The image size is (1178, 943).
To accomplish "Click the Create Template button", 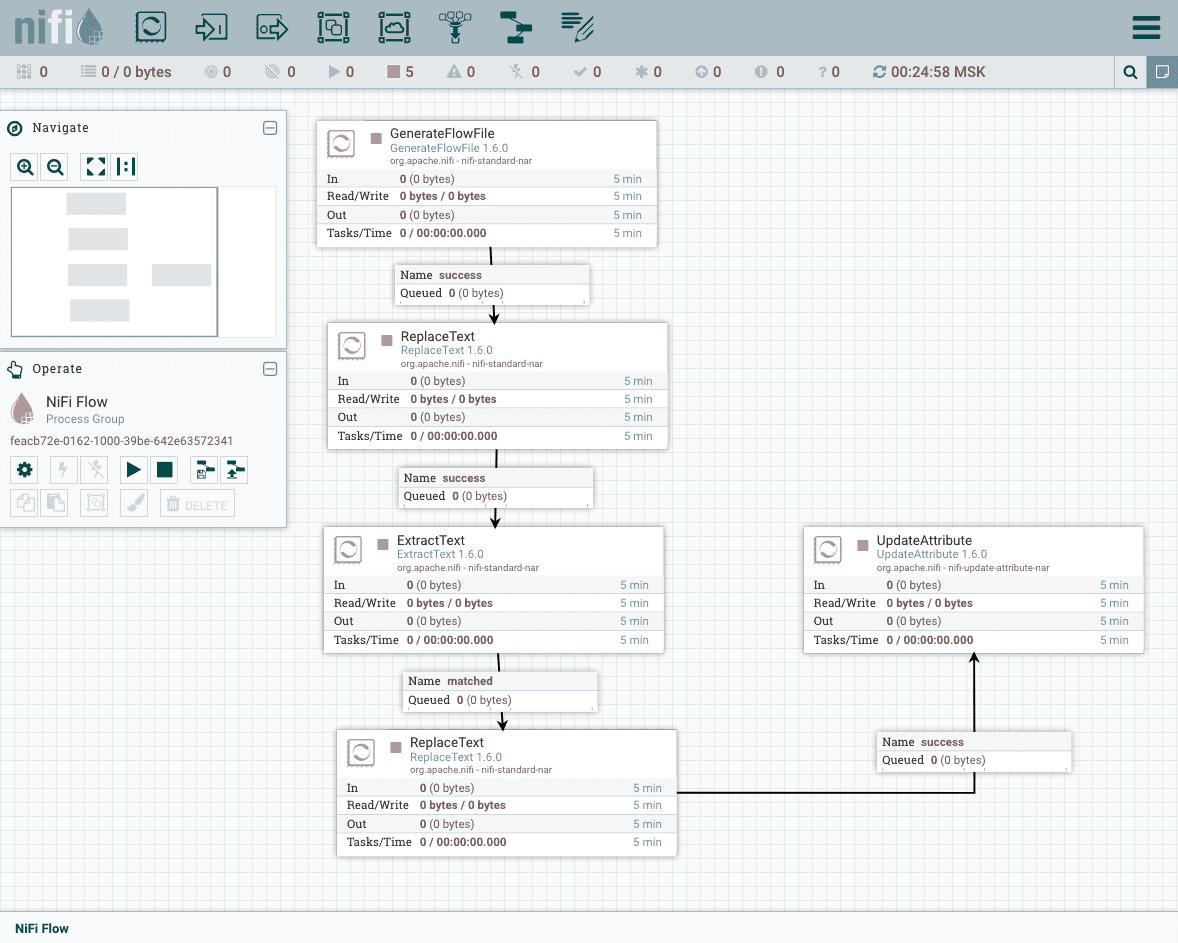I will tap(204, 470).
